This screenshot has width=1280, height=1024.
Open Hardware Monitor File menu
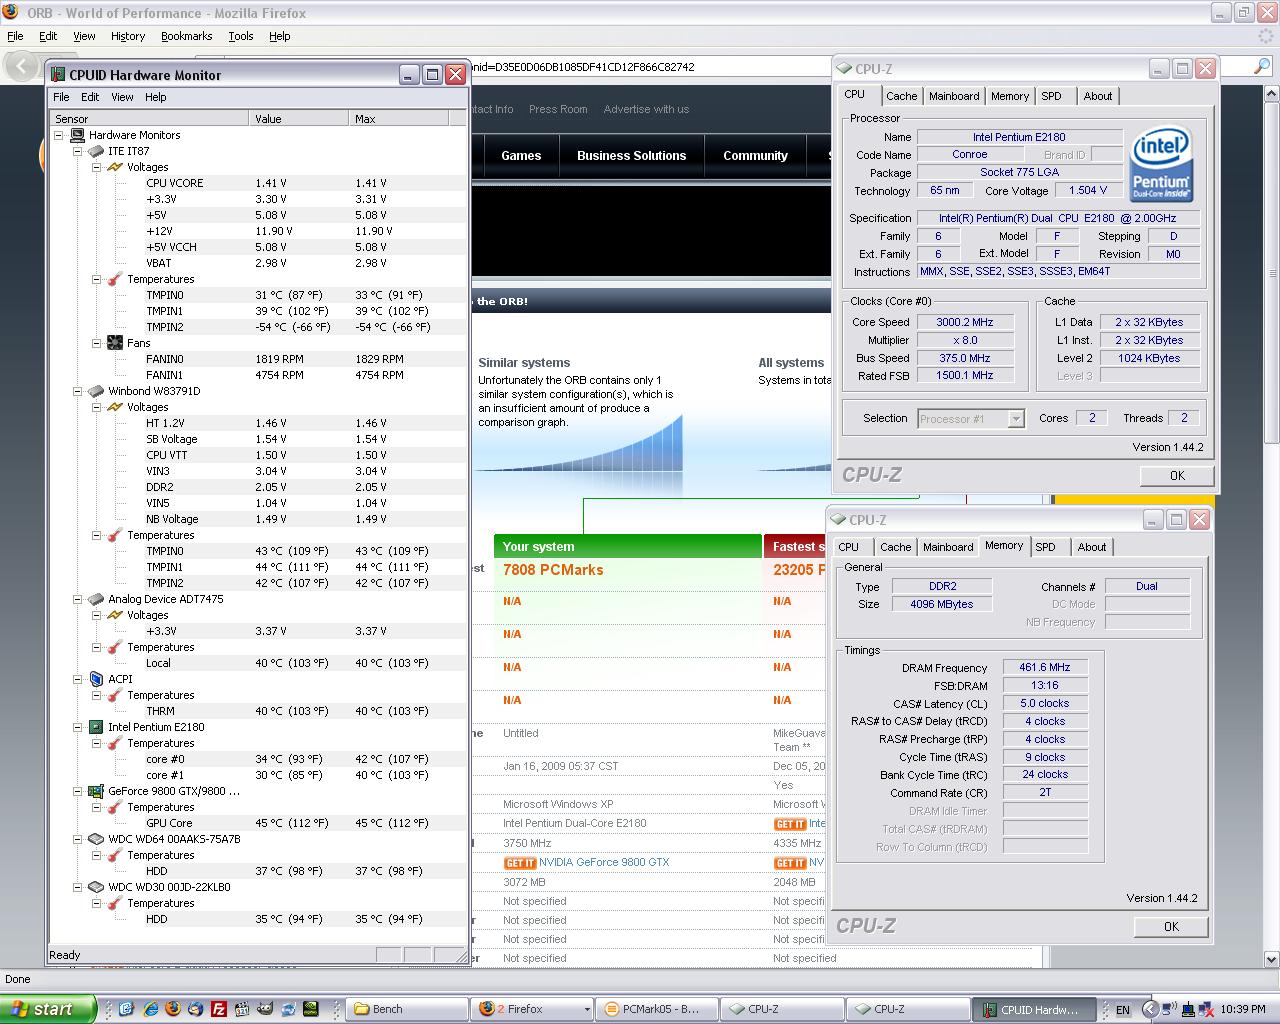(61, 97)
